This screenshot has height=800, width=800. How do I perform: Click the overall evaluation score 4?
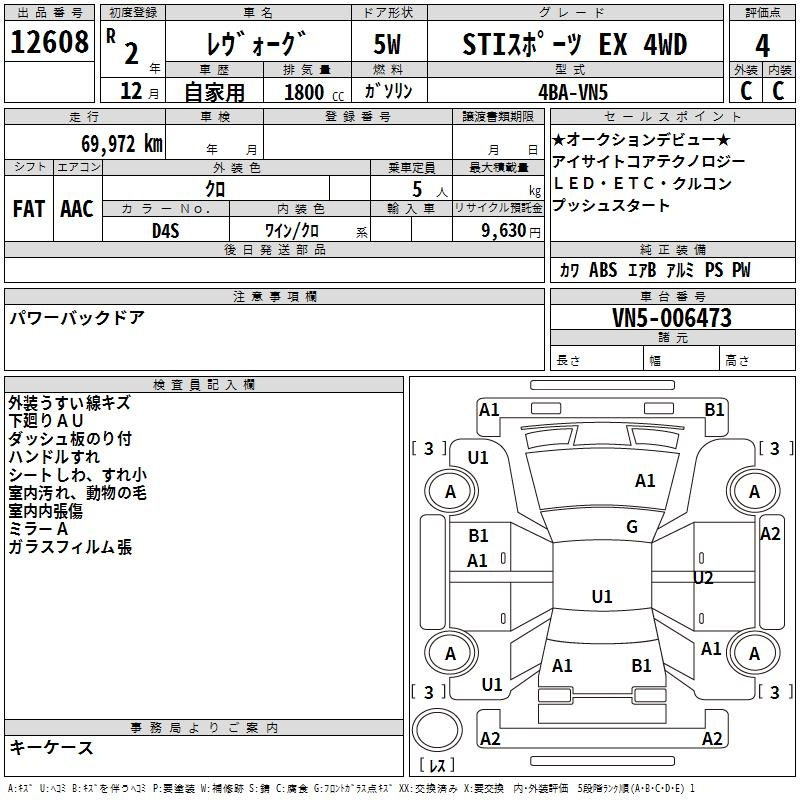point(762,44)
